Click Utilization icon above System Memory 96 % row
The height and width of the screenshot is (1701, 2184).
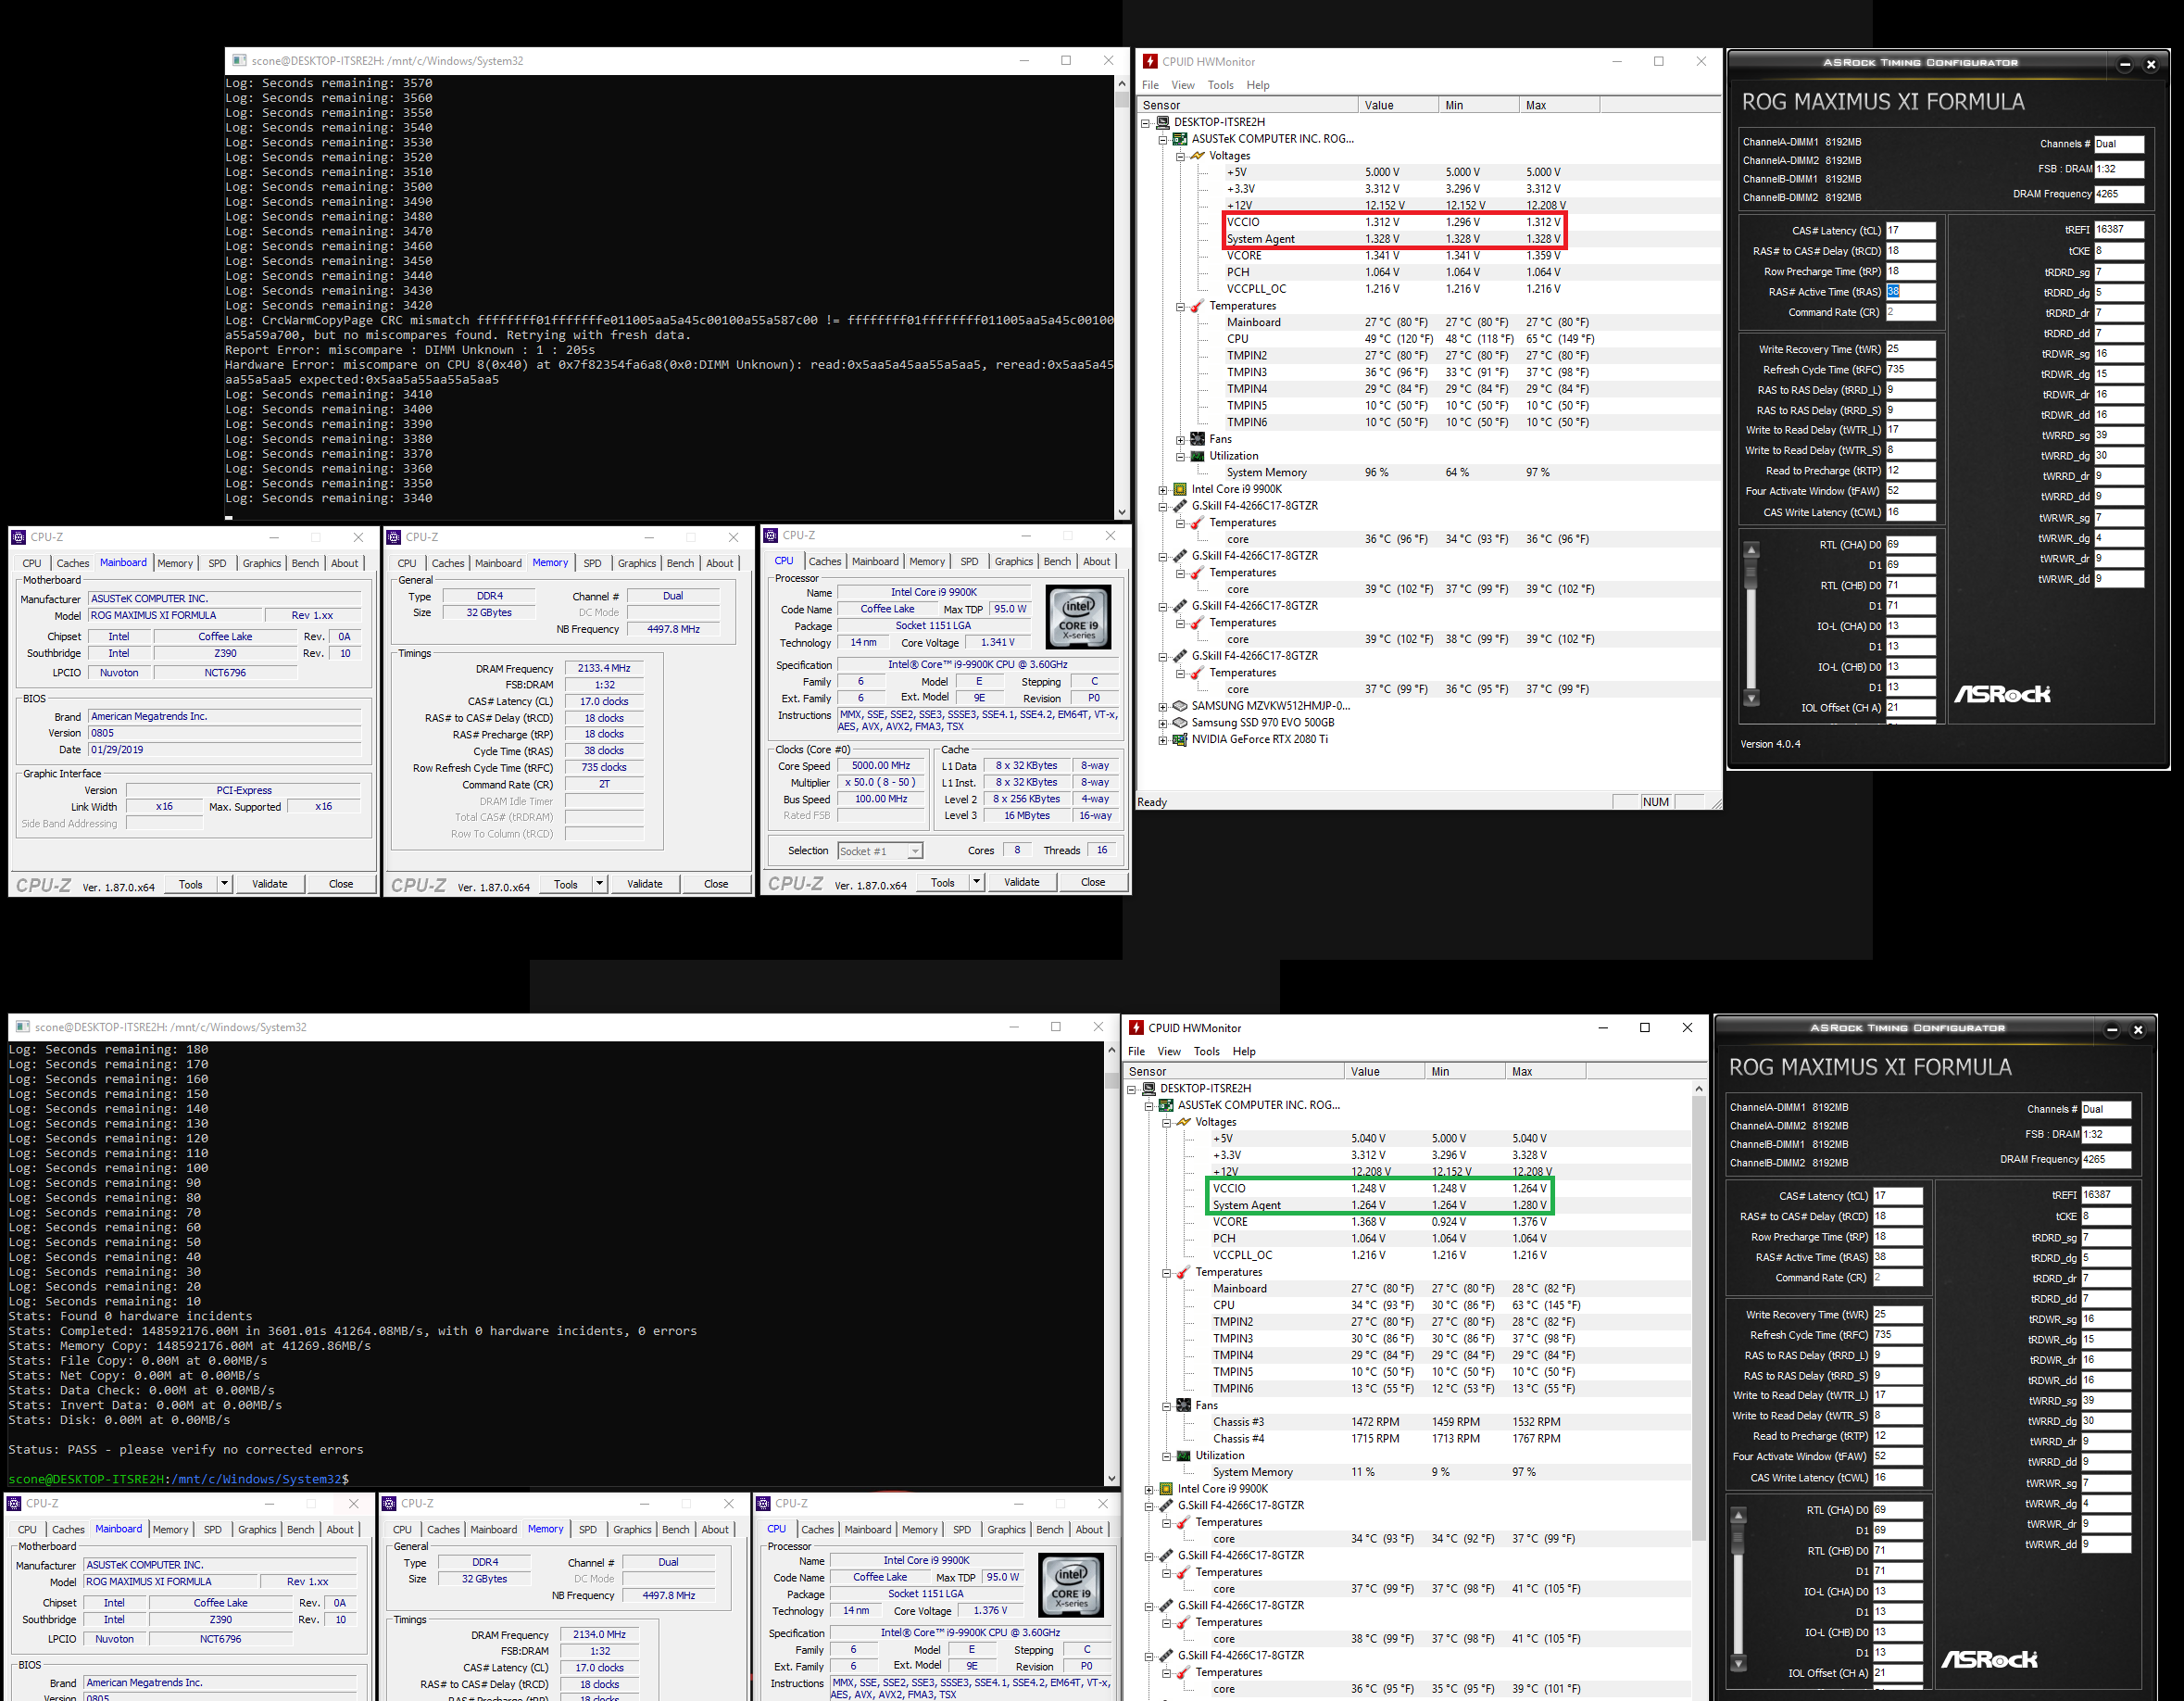point(1197,456)
